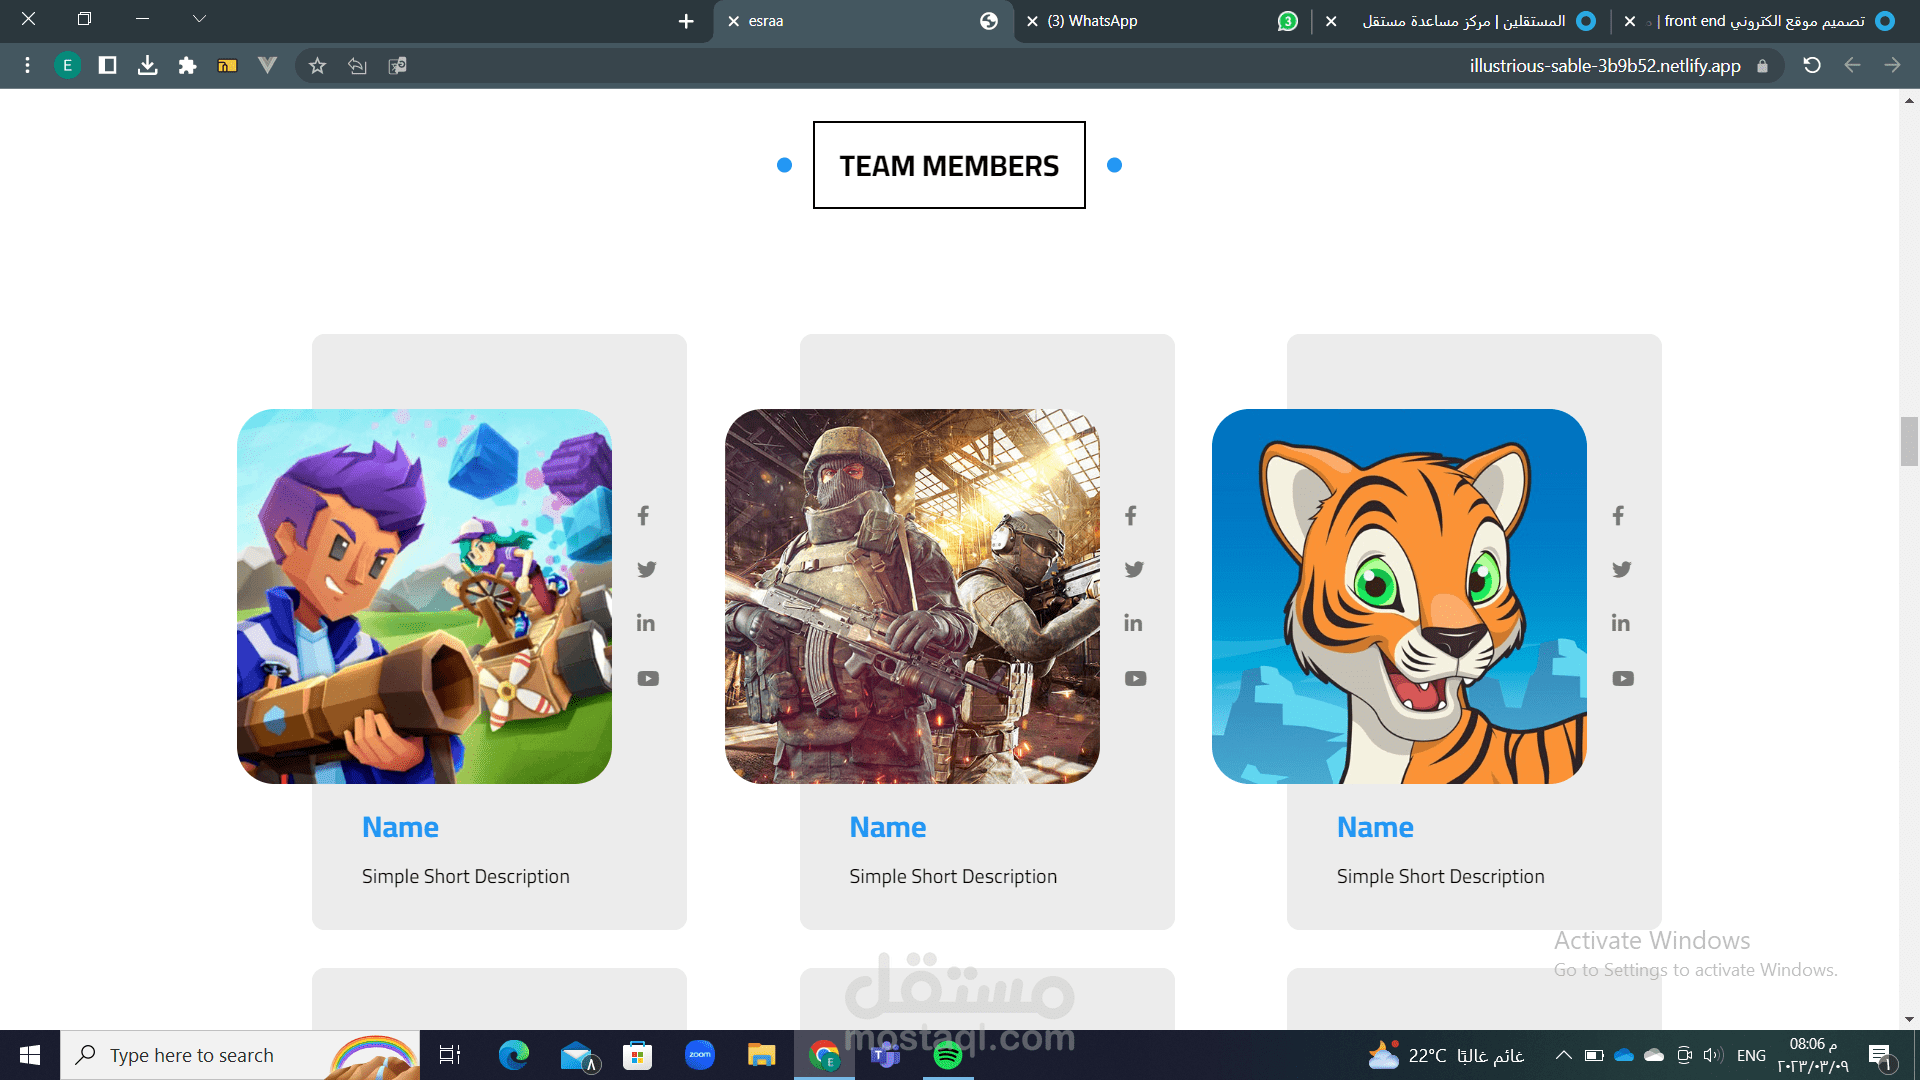
Task: Click Simple Short Description under soldiers image
Action: (953, 876)
